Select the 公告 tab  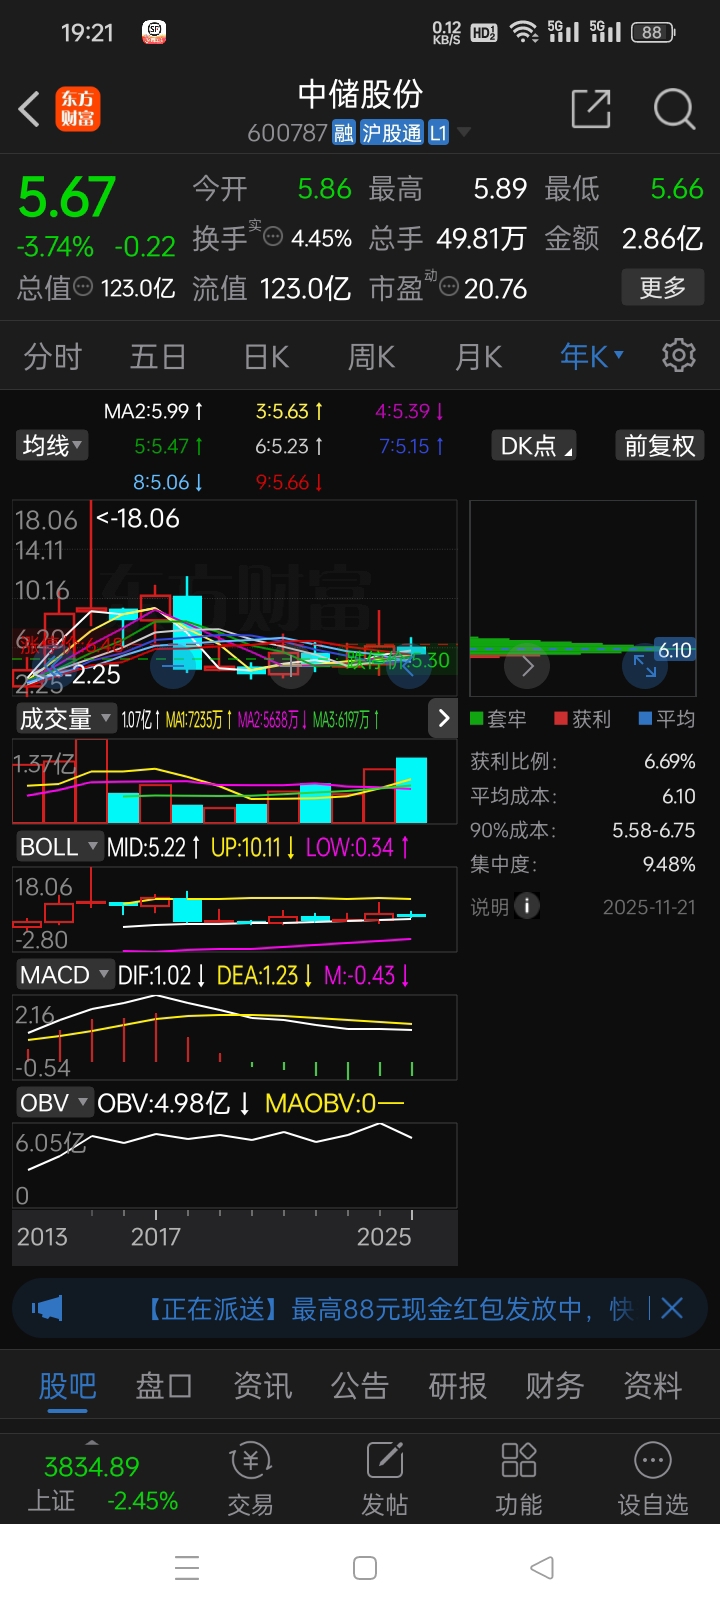tap(360, 1386)
